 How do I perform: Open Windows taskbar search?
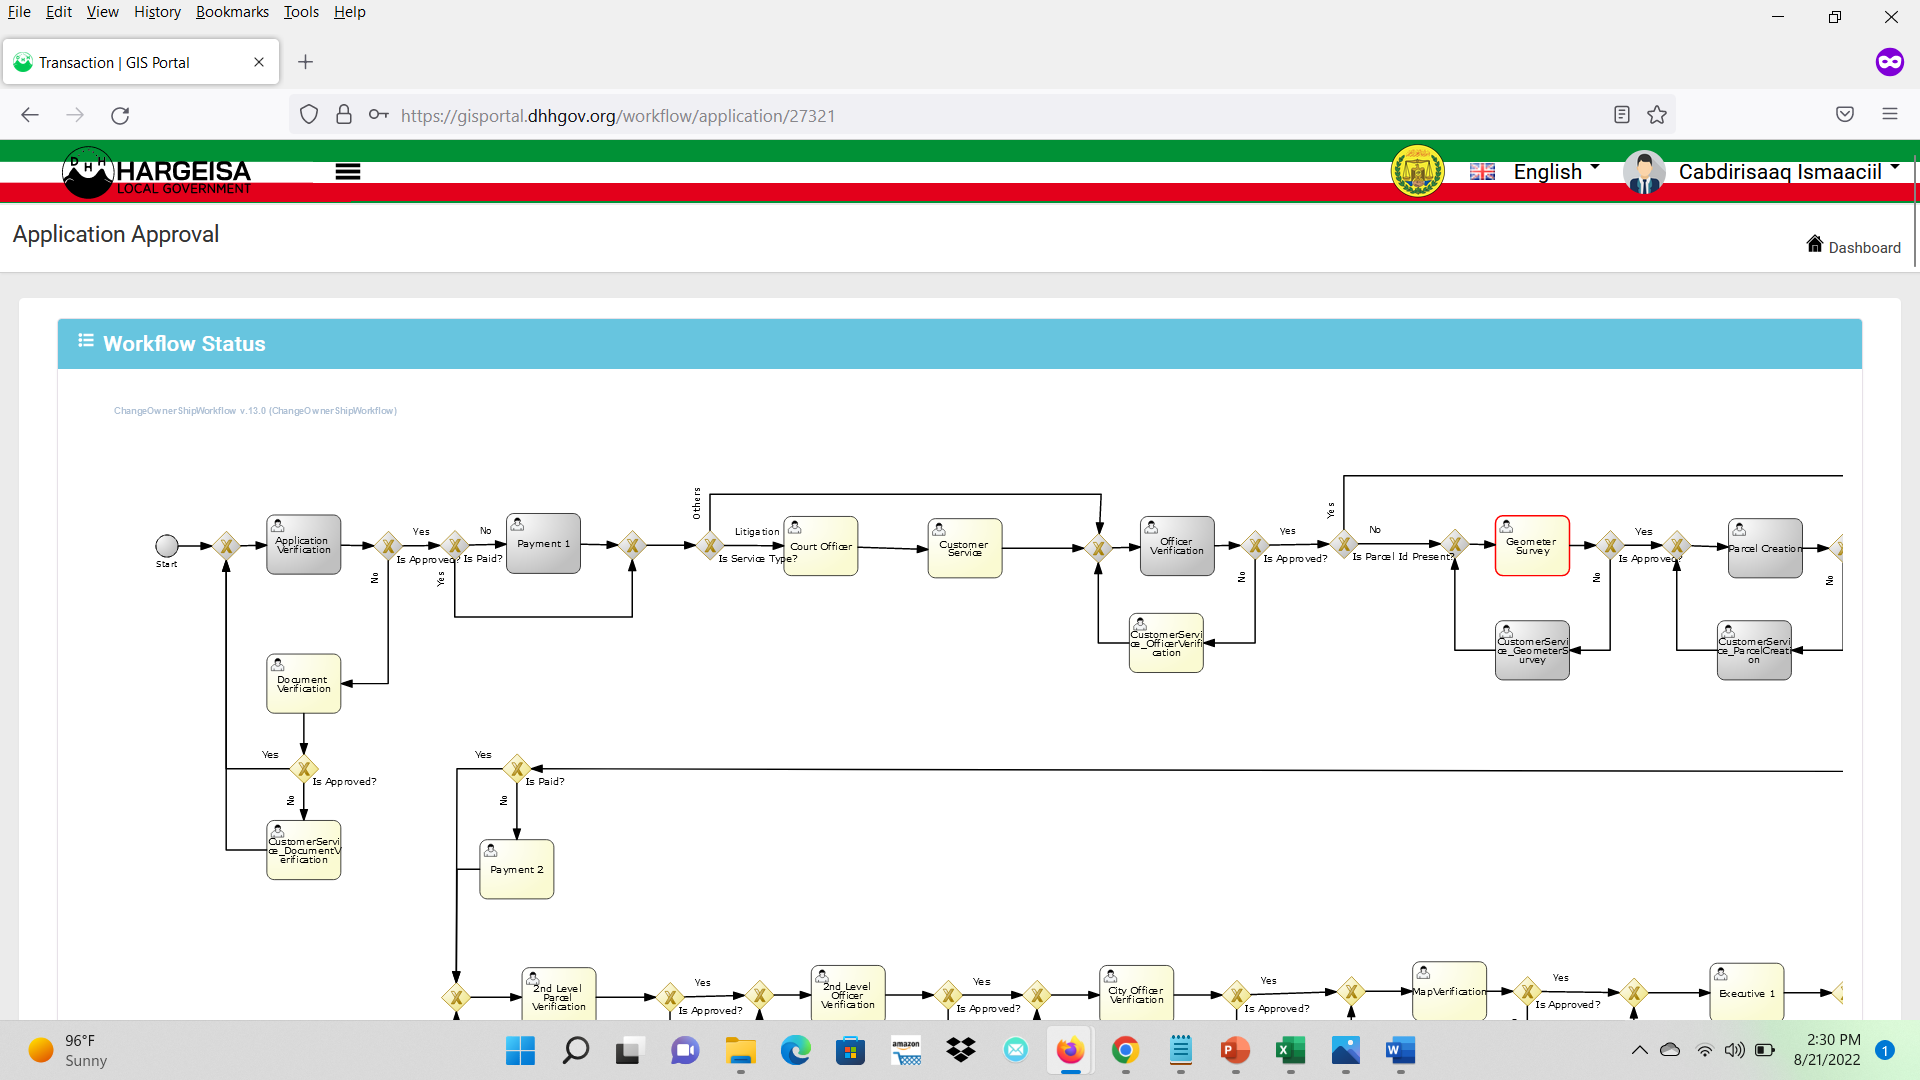(x=575, y=1051)
